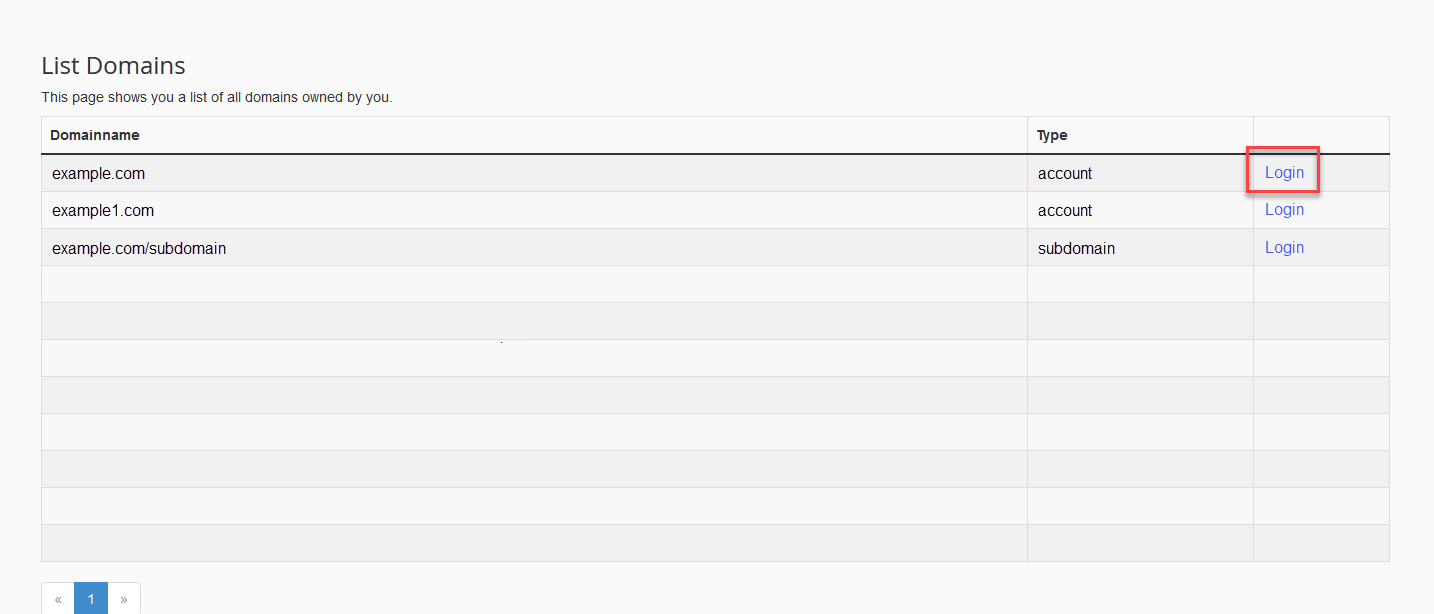Image resolution: width=1434 pixels, height=614 pixels.
Task: Click the Domainname column header
Action: 96,135
